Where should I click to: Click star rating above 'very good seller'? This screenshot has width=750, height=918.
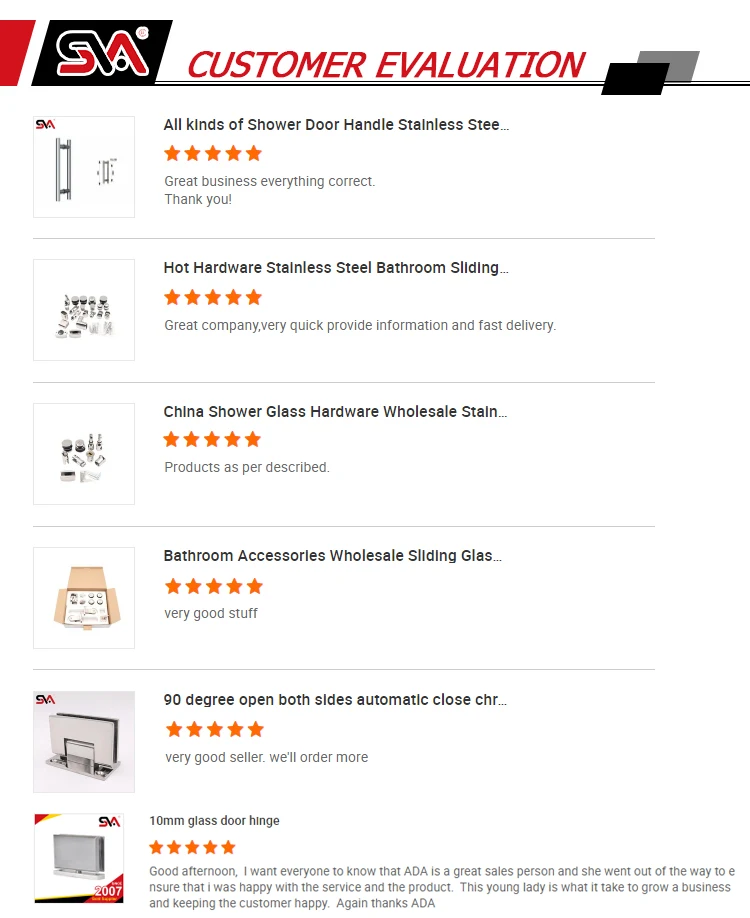pos(214,729)
